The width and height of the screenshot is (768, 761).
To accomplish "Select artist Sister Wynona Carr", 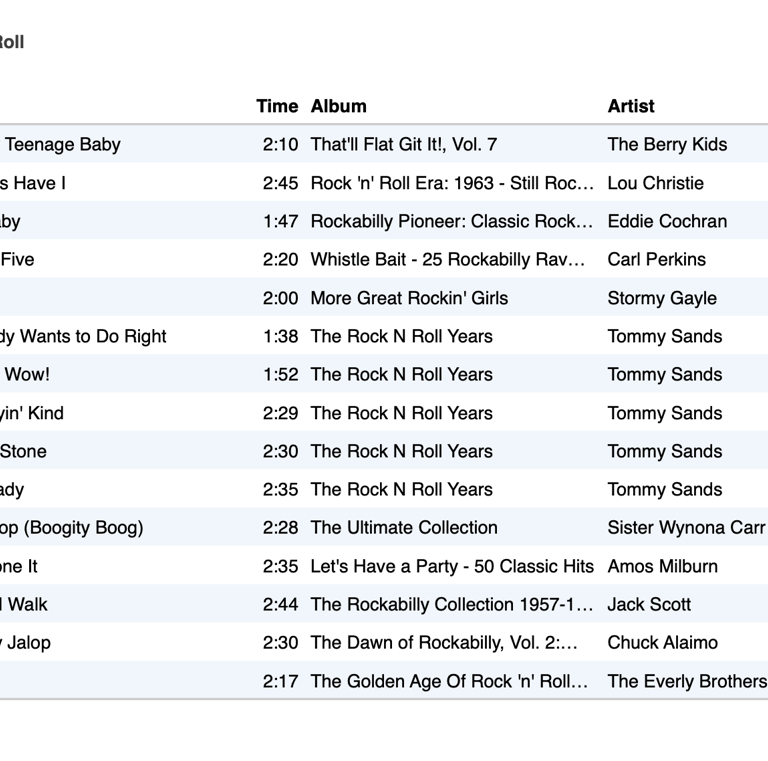I will (x=686, y=528).
